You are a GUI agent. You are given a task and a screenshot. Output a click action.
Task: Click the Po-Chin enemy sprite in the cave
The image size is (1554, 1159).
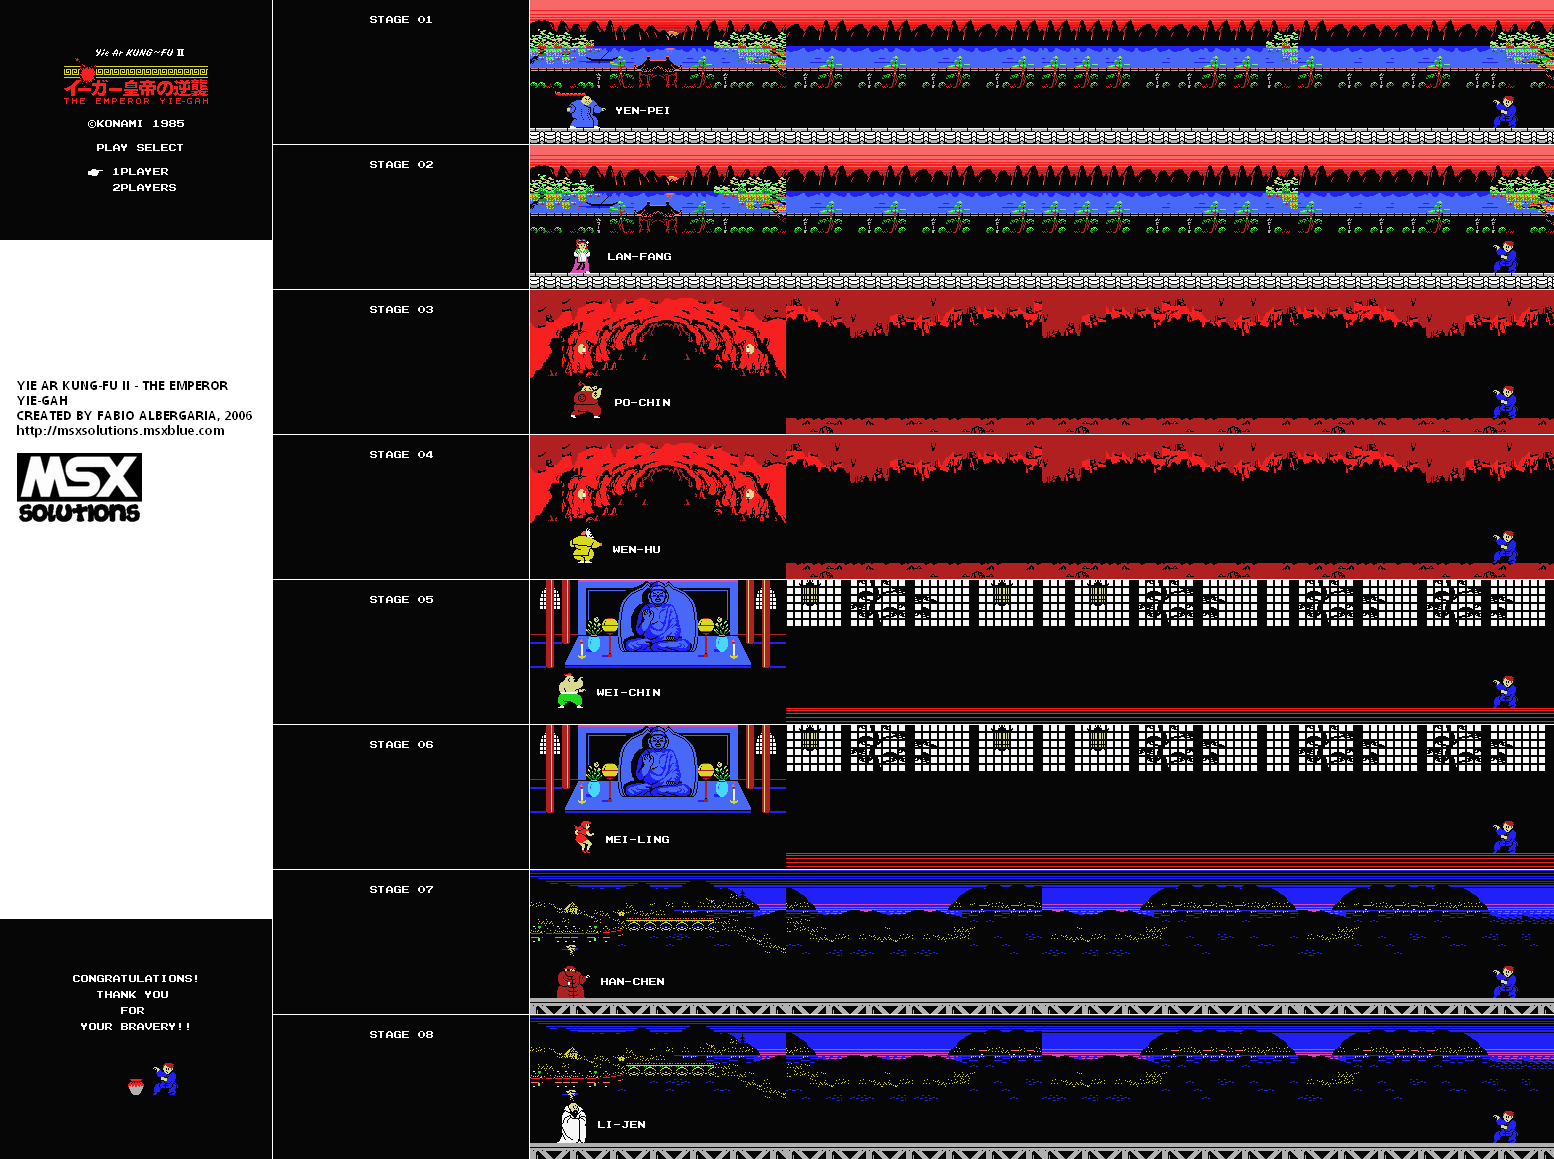587,401
